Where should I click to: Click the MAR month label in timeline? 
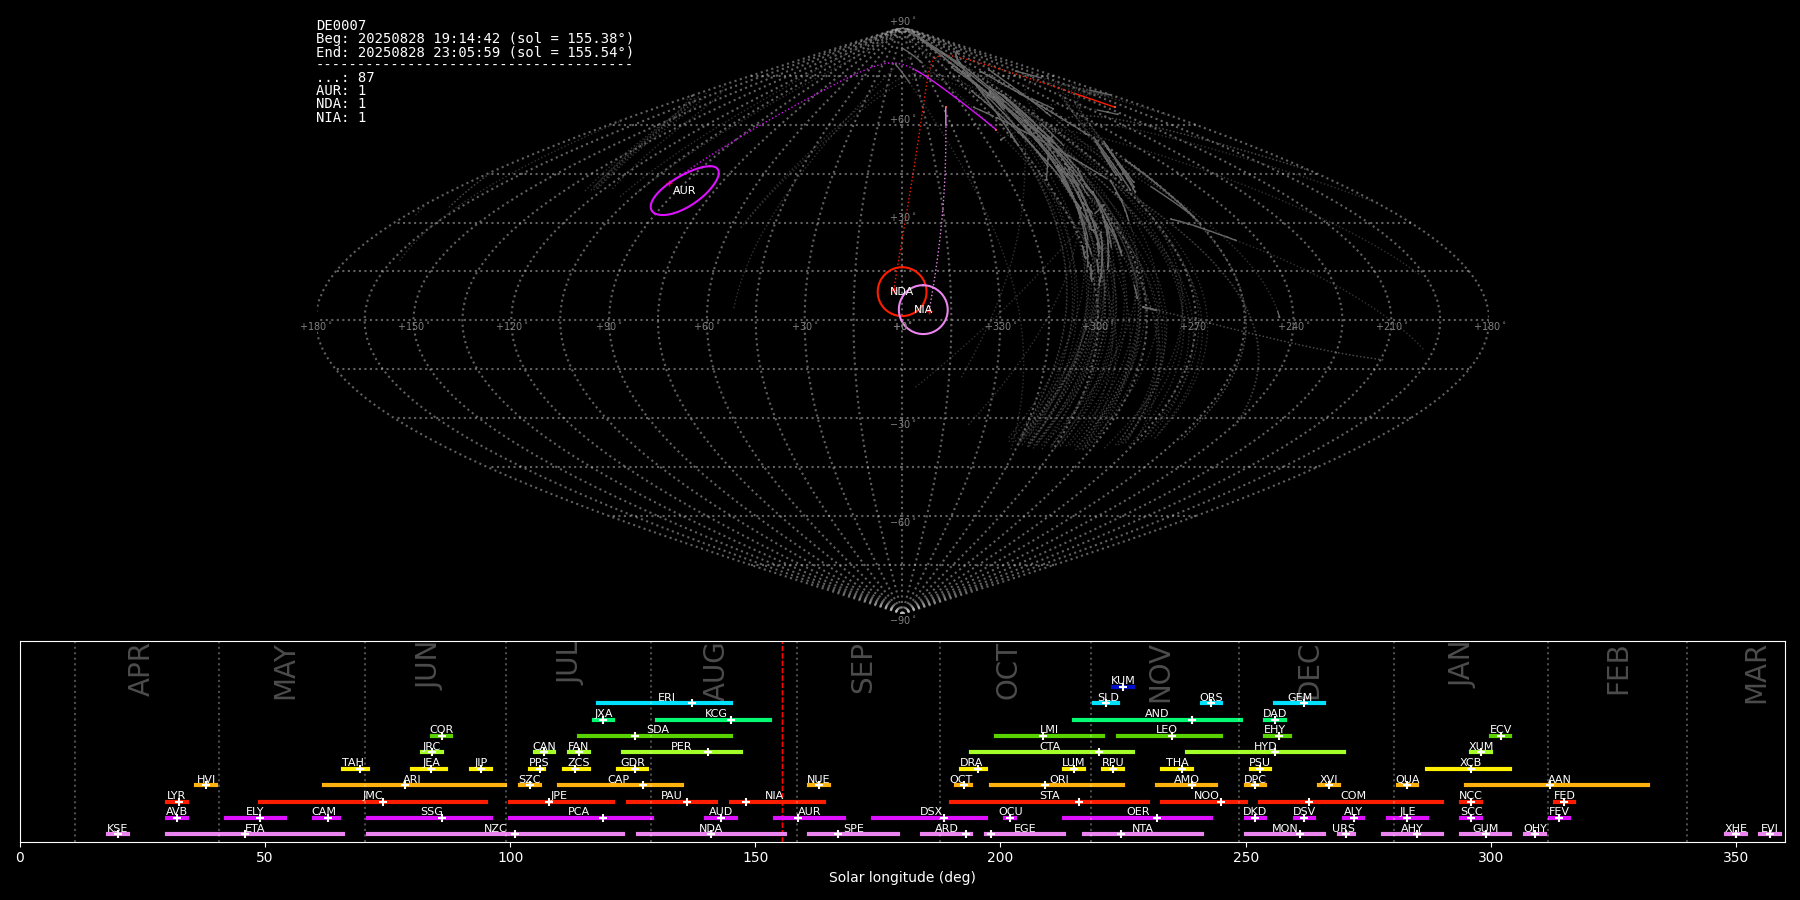[x=1756, y=674]
